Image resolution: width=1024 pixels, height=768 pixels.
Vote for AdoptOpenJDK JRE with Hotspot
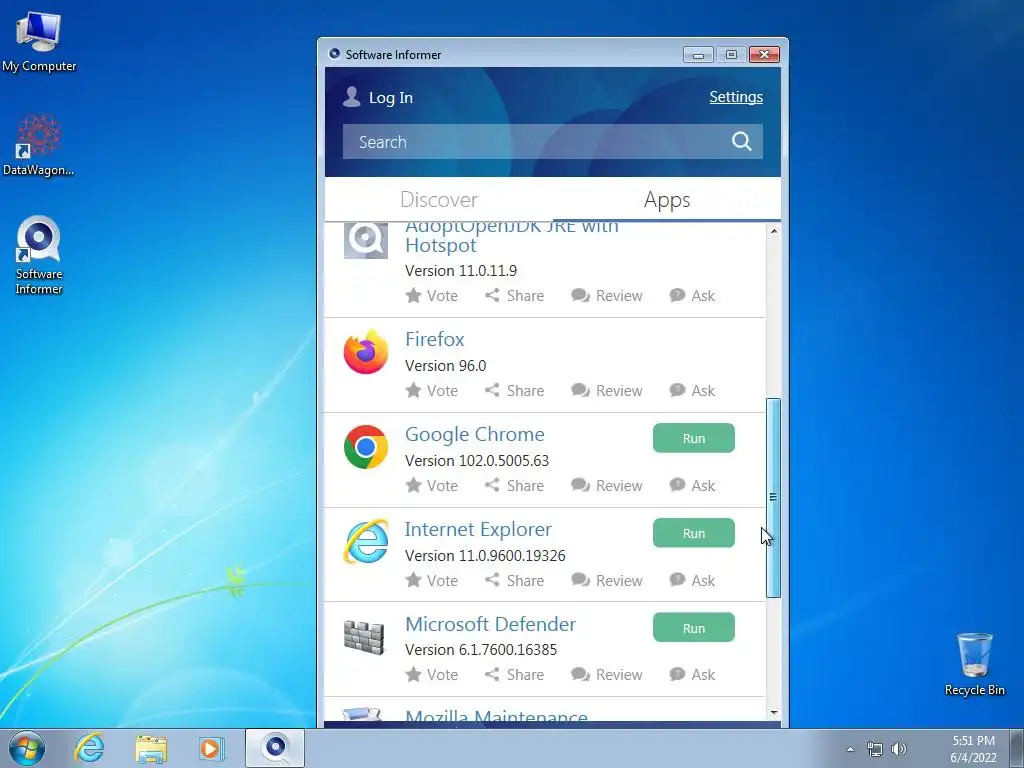(x=432, y=295)
